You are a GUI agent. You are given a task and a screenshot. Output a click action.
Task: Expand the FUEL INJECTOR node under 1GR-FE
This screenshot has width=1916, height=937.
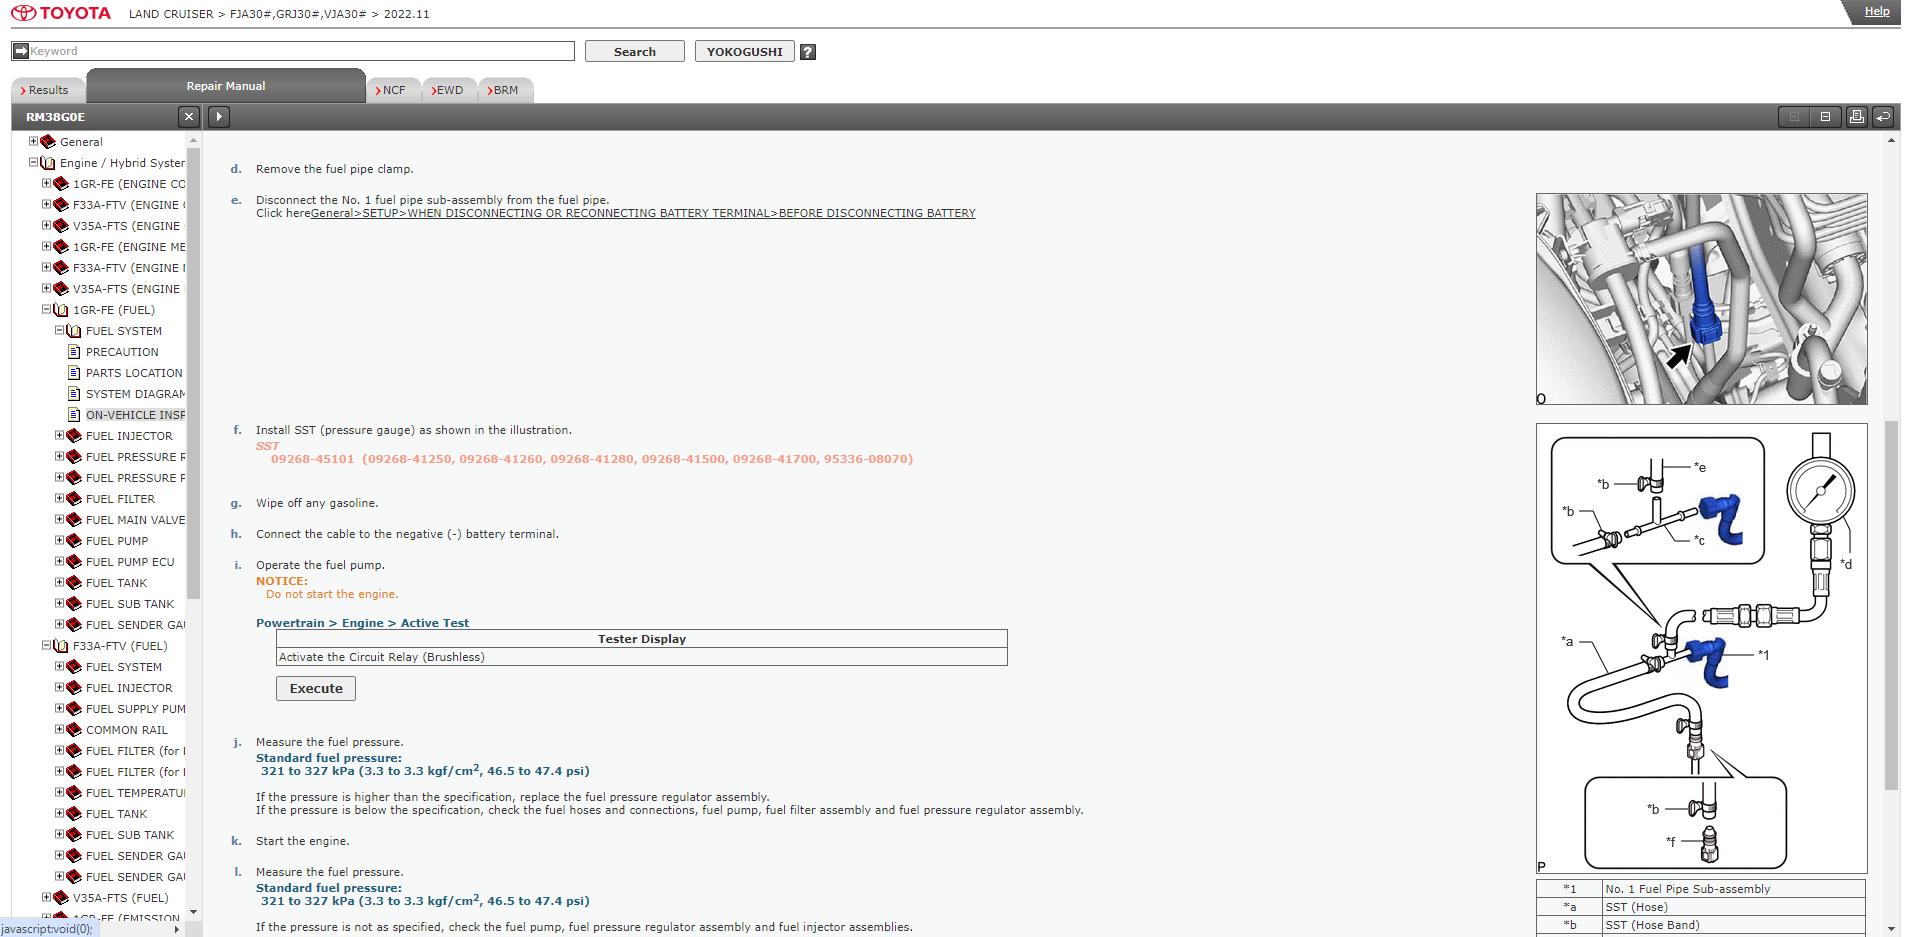coord(59,436)
